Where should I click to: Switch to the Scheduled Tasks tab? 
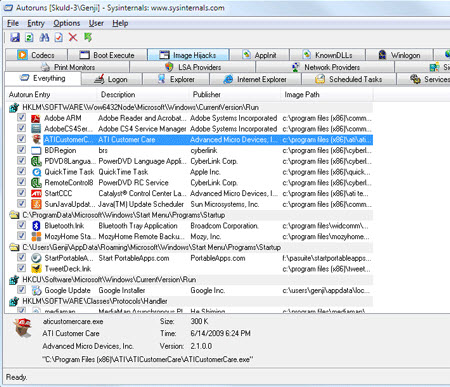coord(349,79)
